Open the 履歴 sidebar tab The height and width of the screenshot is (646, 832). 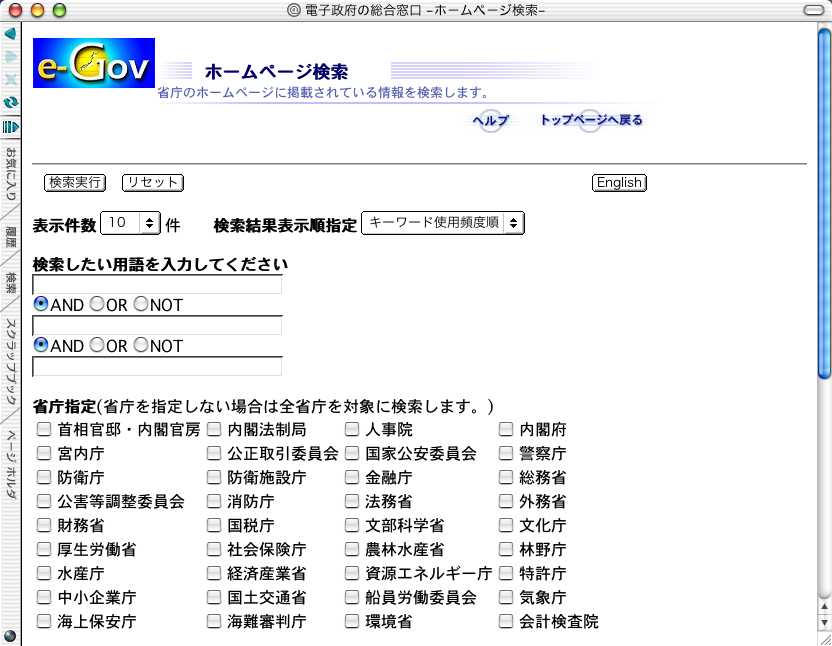[x=10, y=237]
